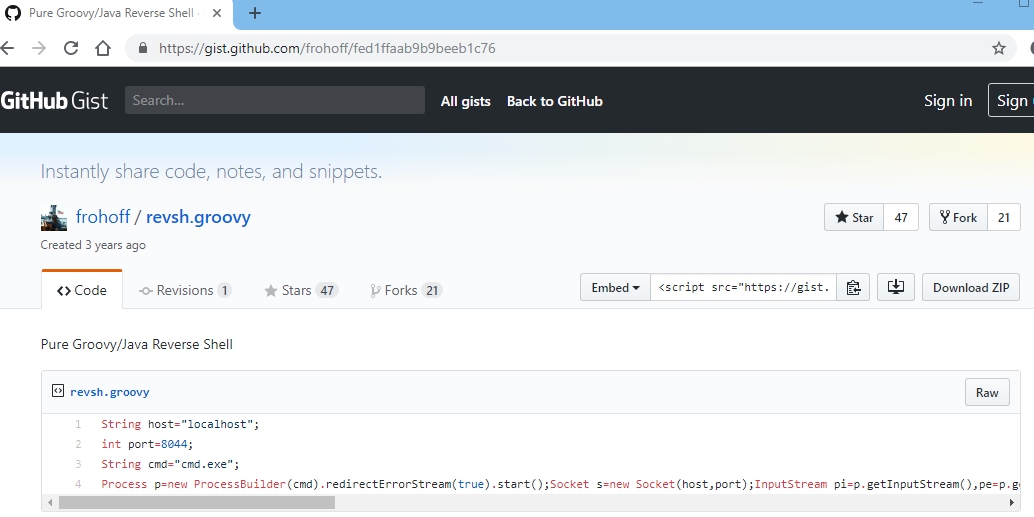The image size is (1034, 517).
Task: Bookmark this page with the star icon
Action: pos(998,48)
